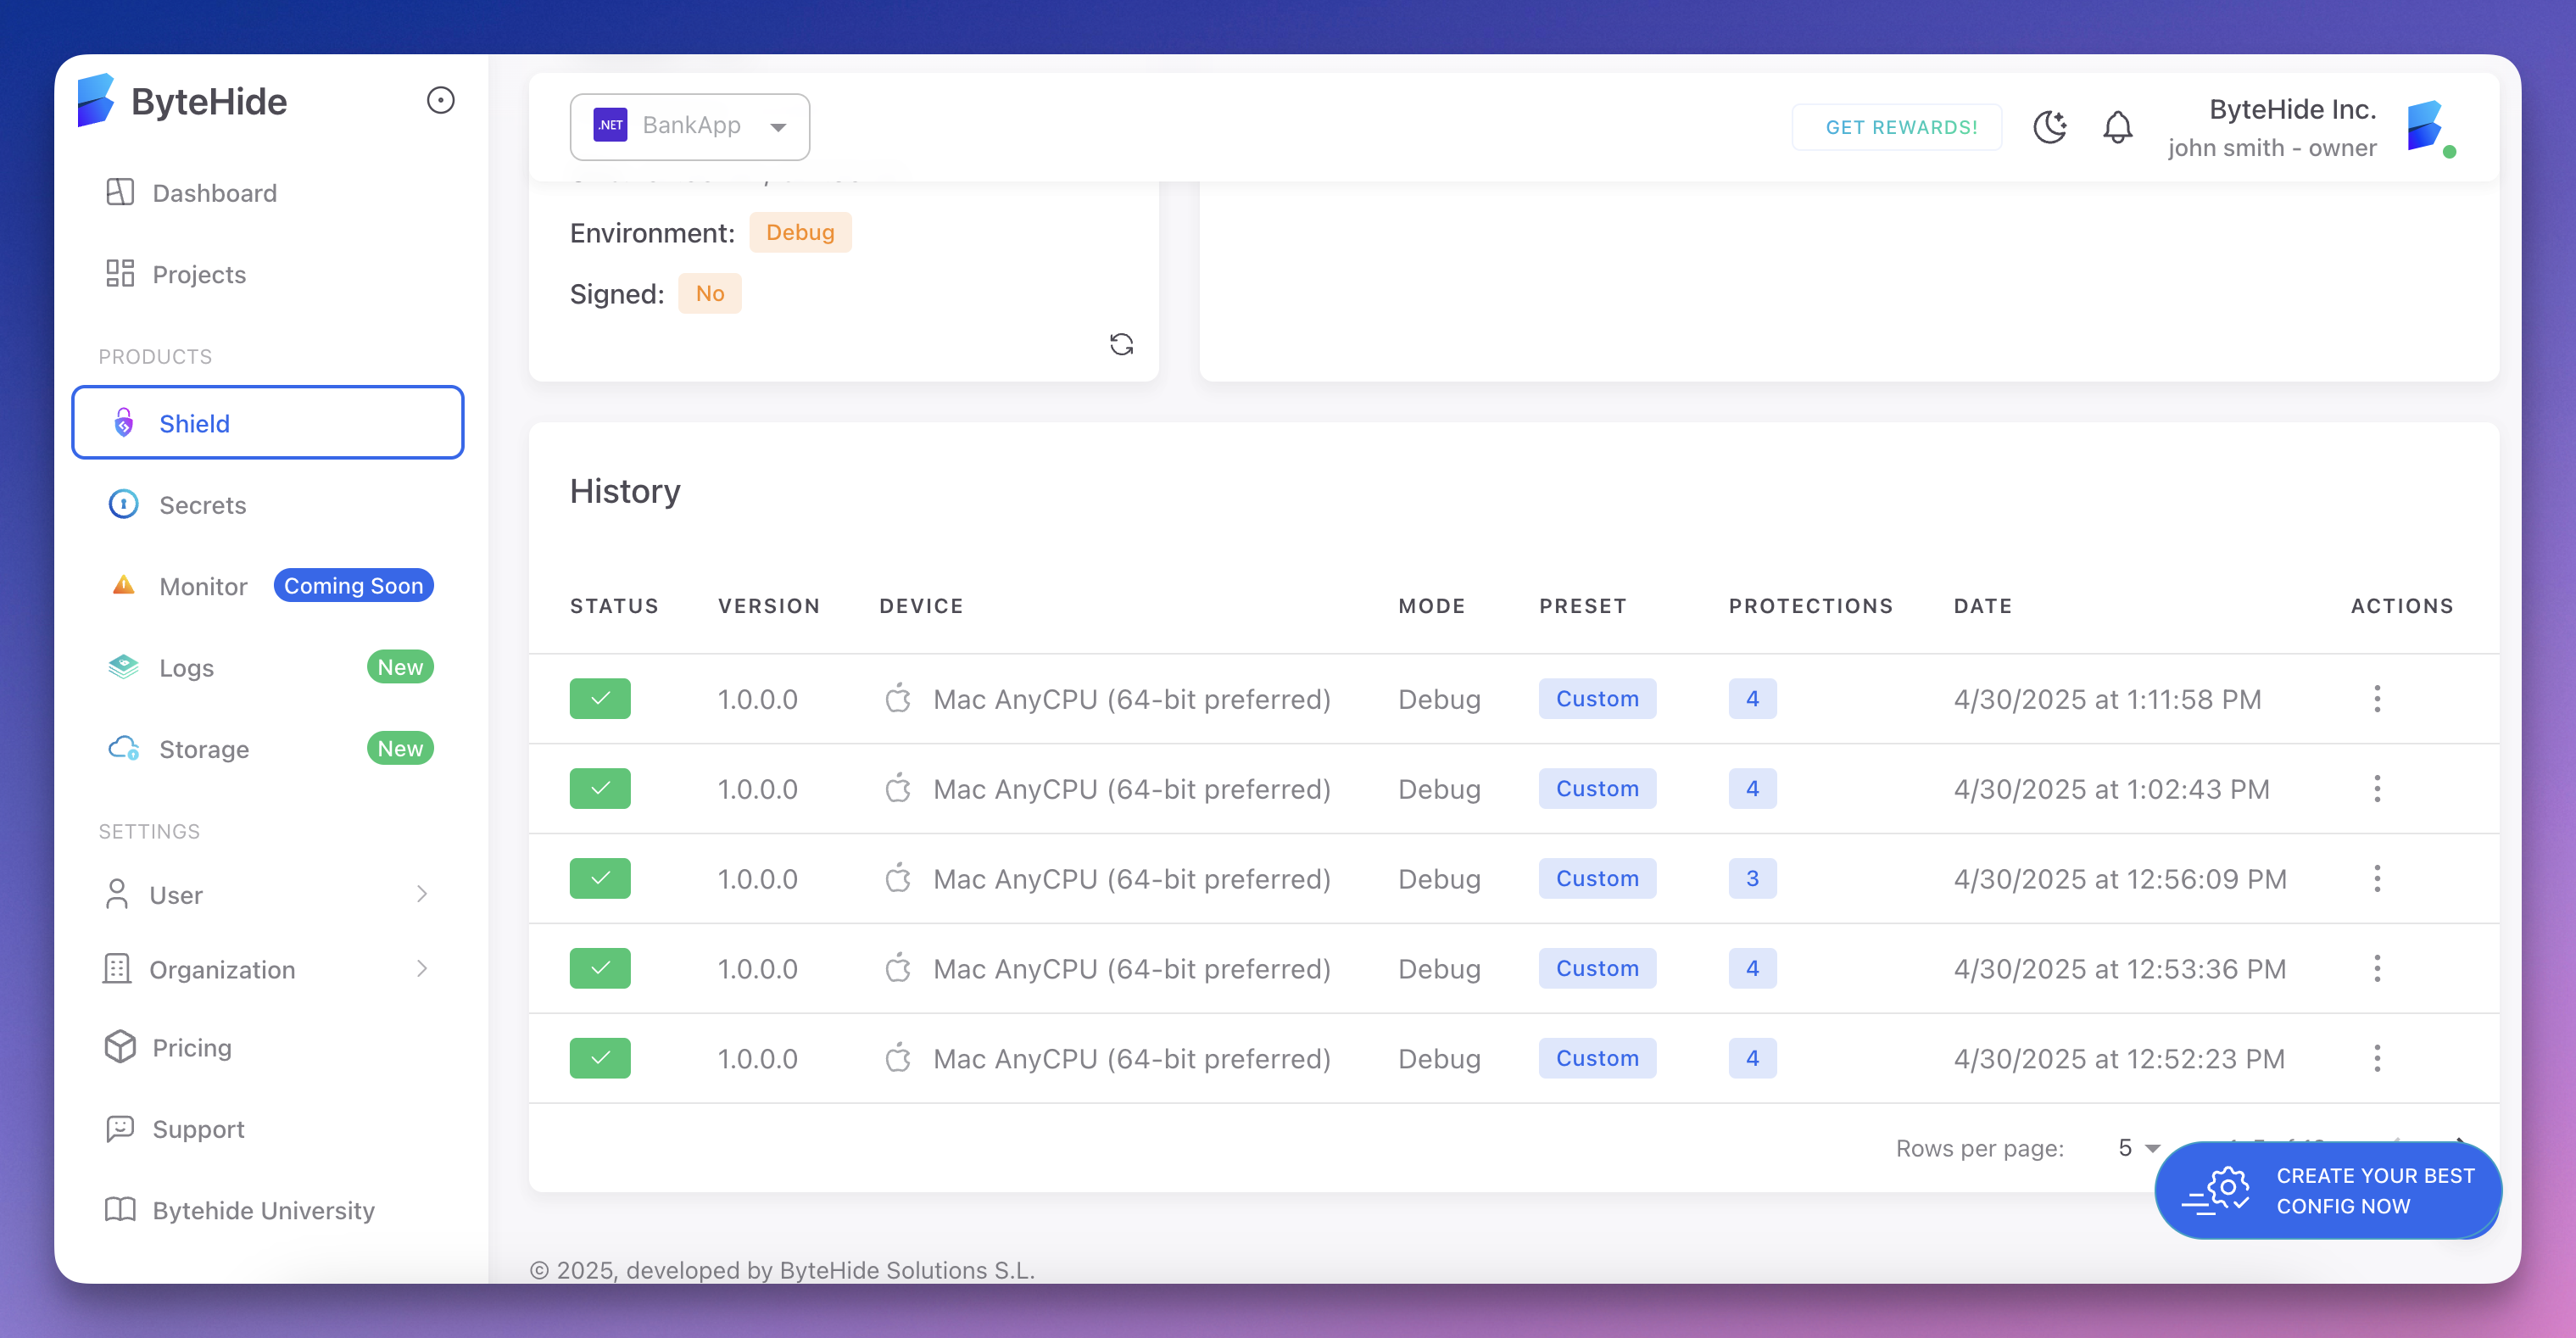Collapse sidebar using circle icon
The height and width of the screenshot is (1338, 2576).
tap(440, 100)
